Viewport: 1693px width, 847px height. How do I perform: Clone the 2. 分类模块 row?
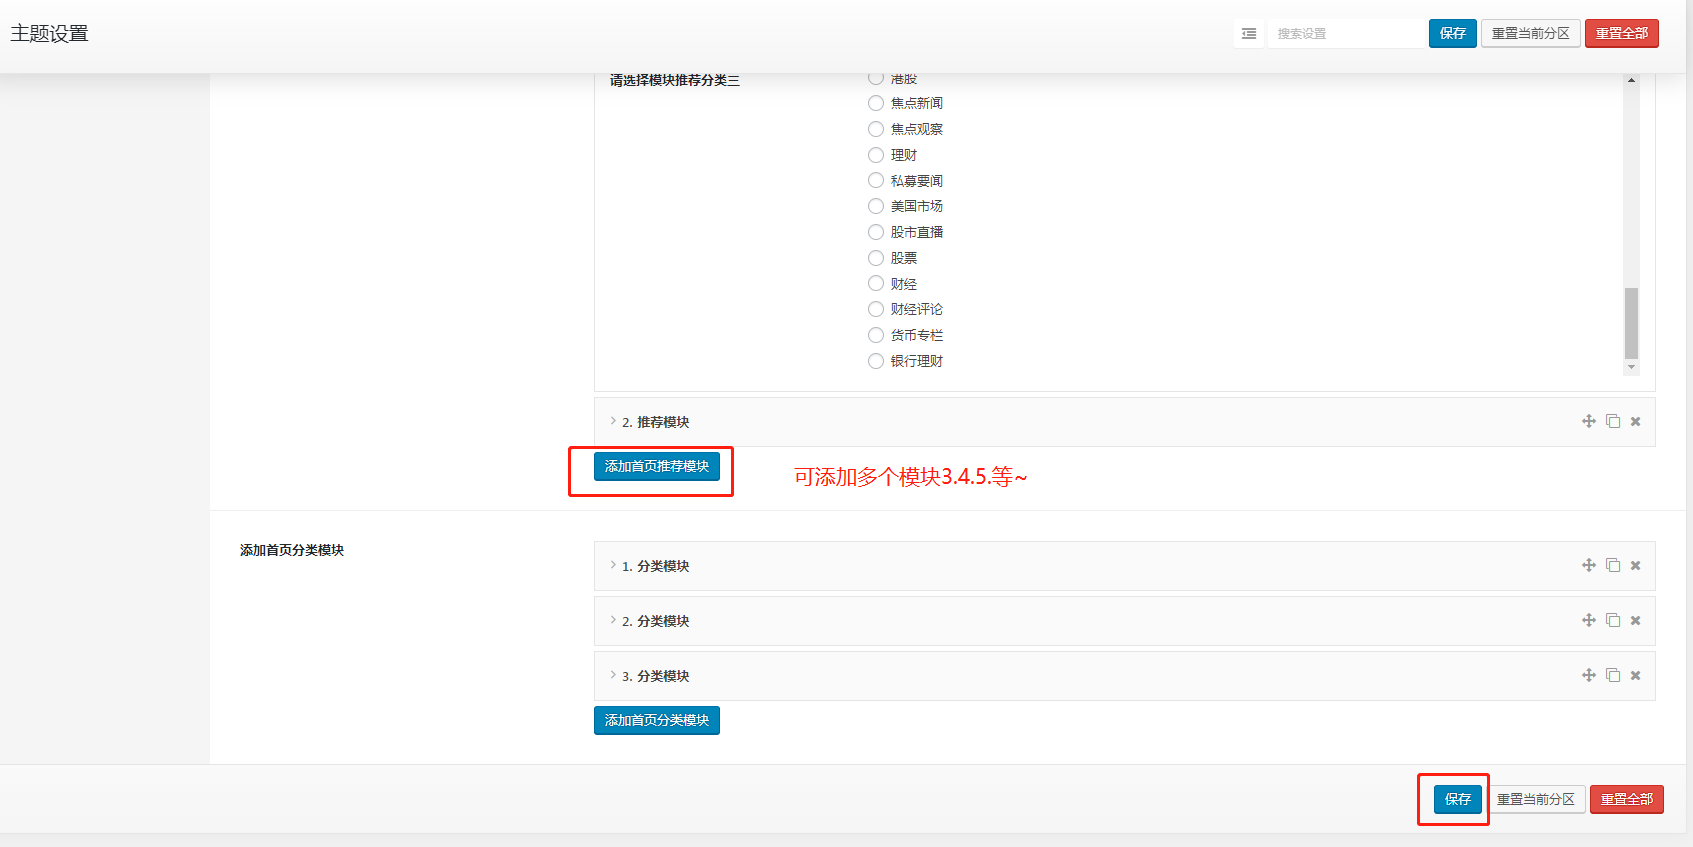(x=1613, y=620)
